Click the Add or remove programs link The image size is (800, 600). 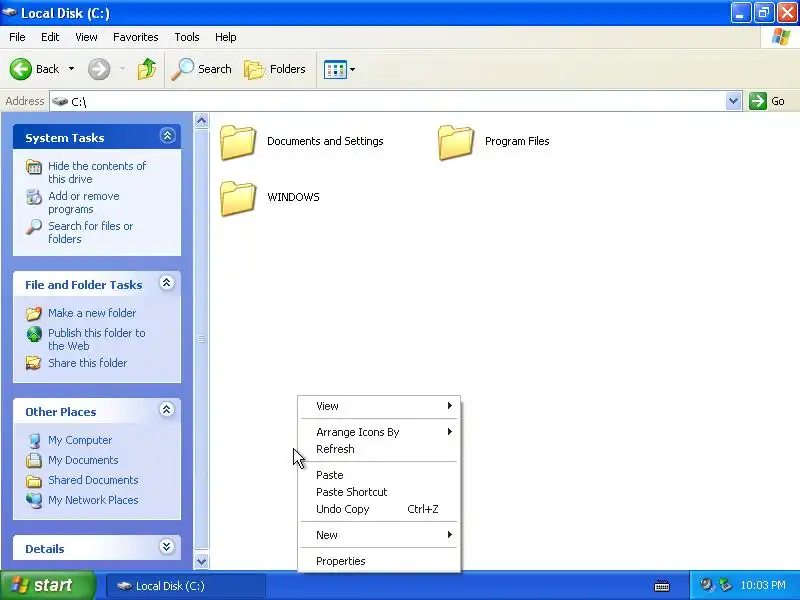point(84,203)
